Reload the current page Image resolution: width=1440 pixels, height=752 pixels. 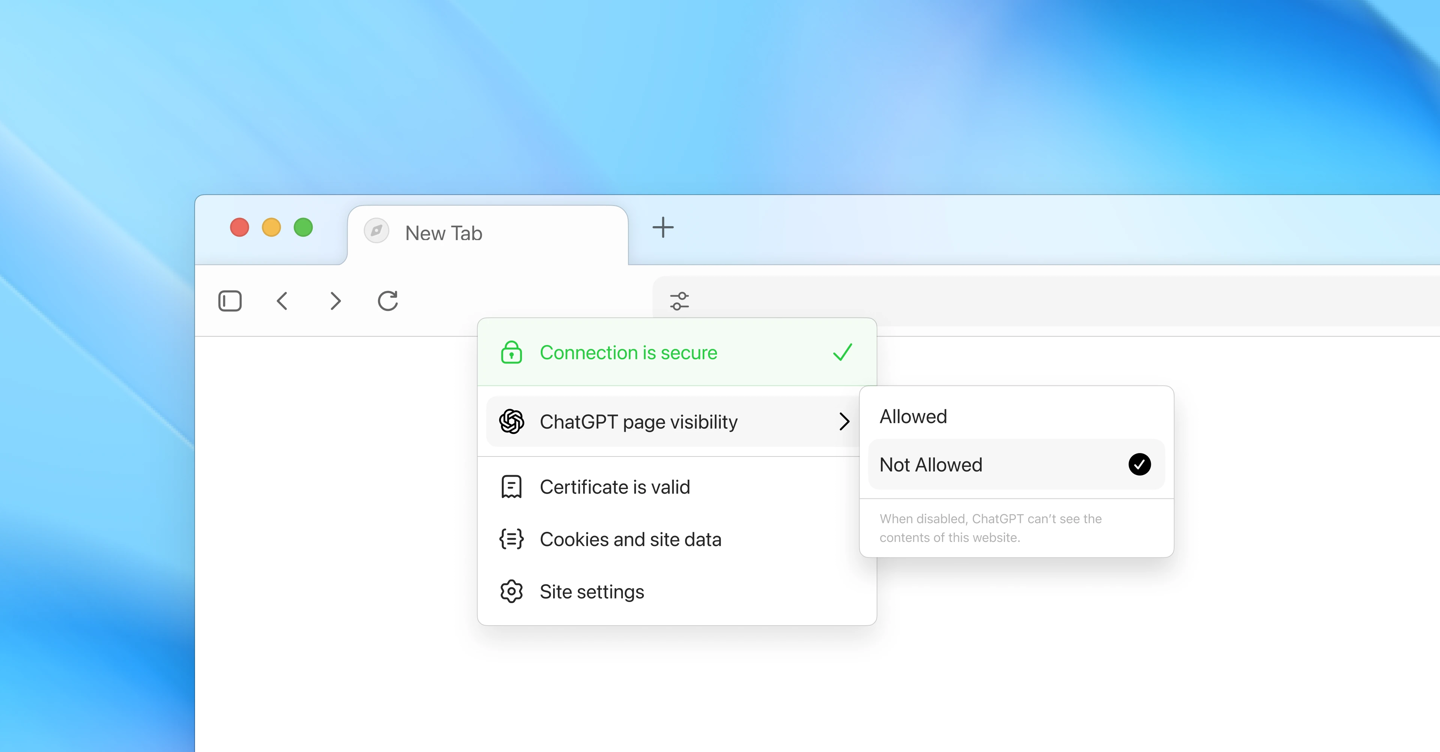click(x=387, y=300)
